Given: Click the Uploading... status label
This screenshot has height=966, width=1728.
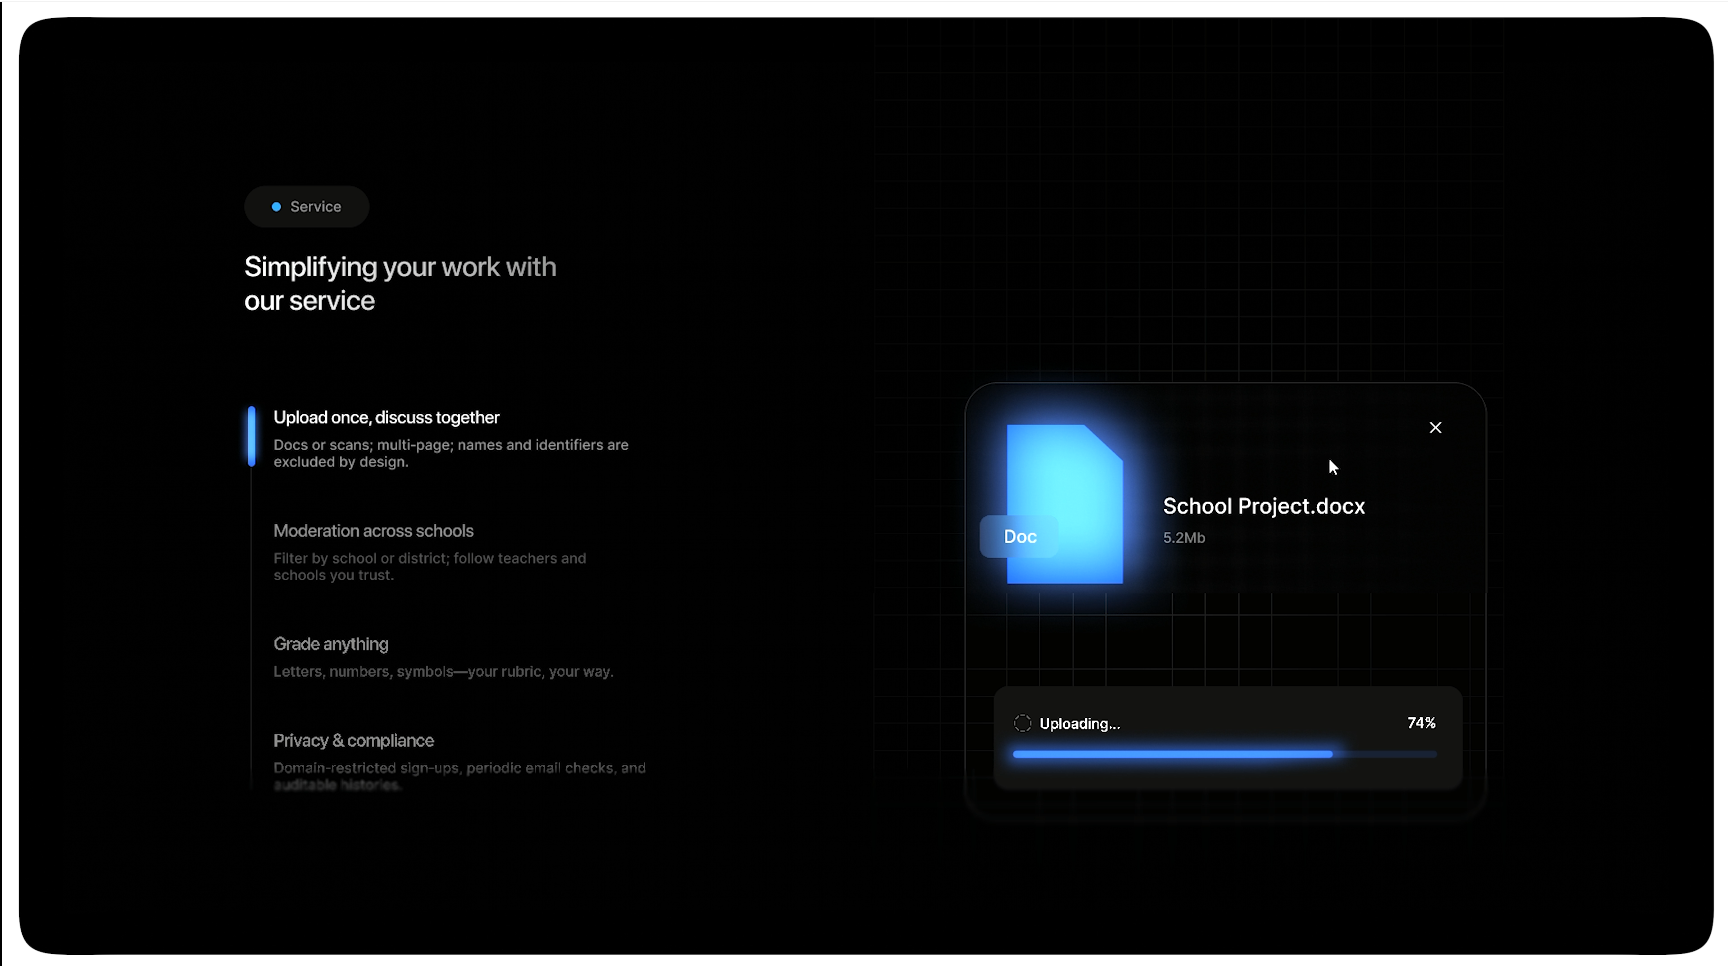Looking at the screenshot, I should tap(1079, 724).
